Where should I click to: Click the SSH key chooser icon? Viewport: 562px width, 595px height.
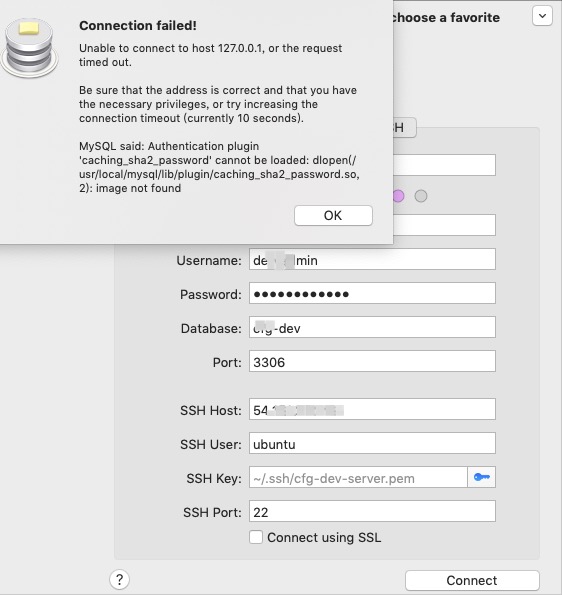pos(481,477)
